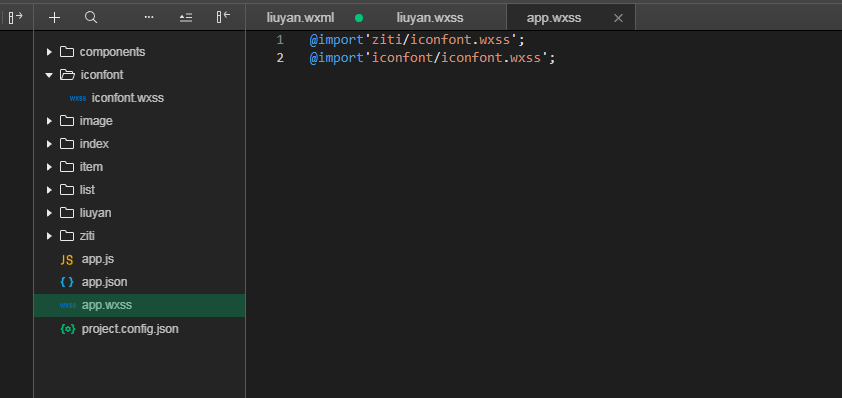The image size is (842, 398).
Task: Click line 2 of the code editor
Action: 543,57
